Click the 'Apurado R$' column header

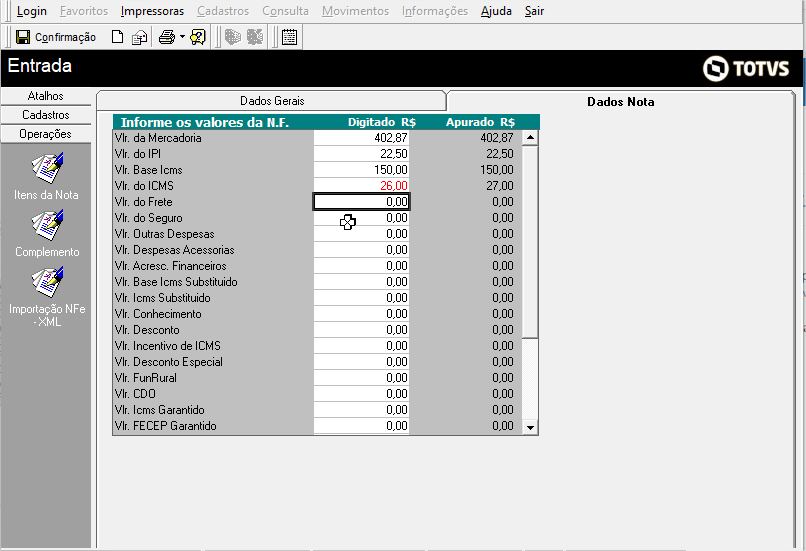480,122
